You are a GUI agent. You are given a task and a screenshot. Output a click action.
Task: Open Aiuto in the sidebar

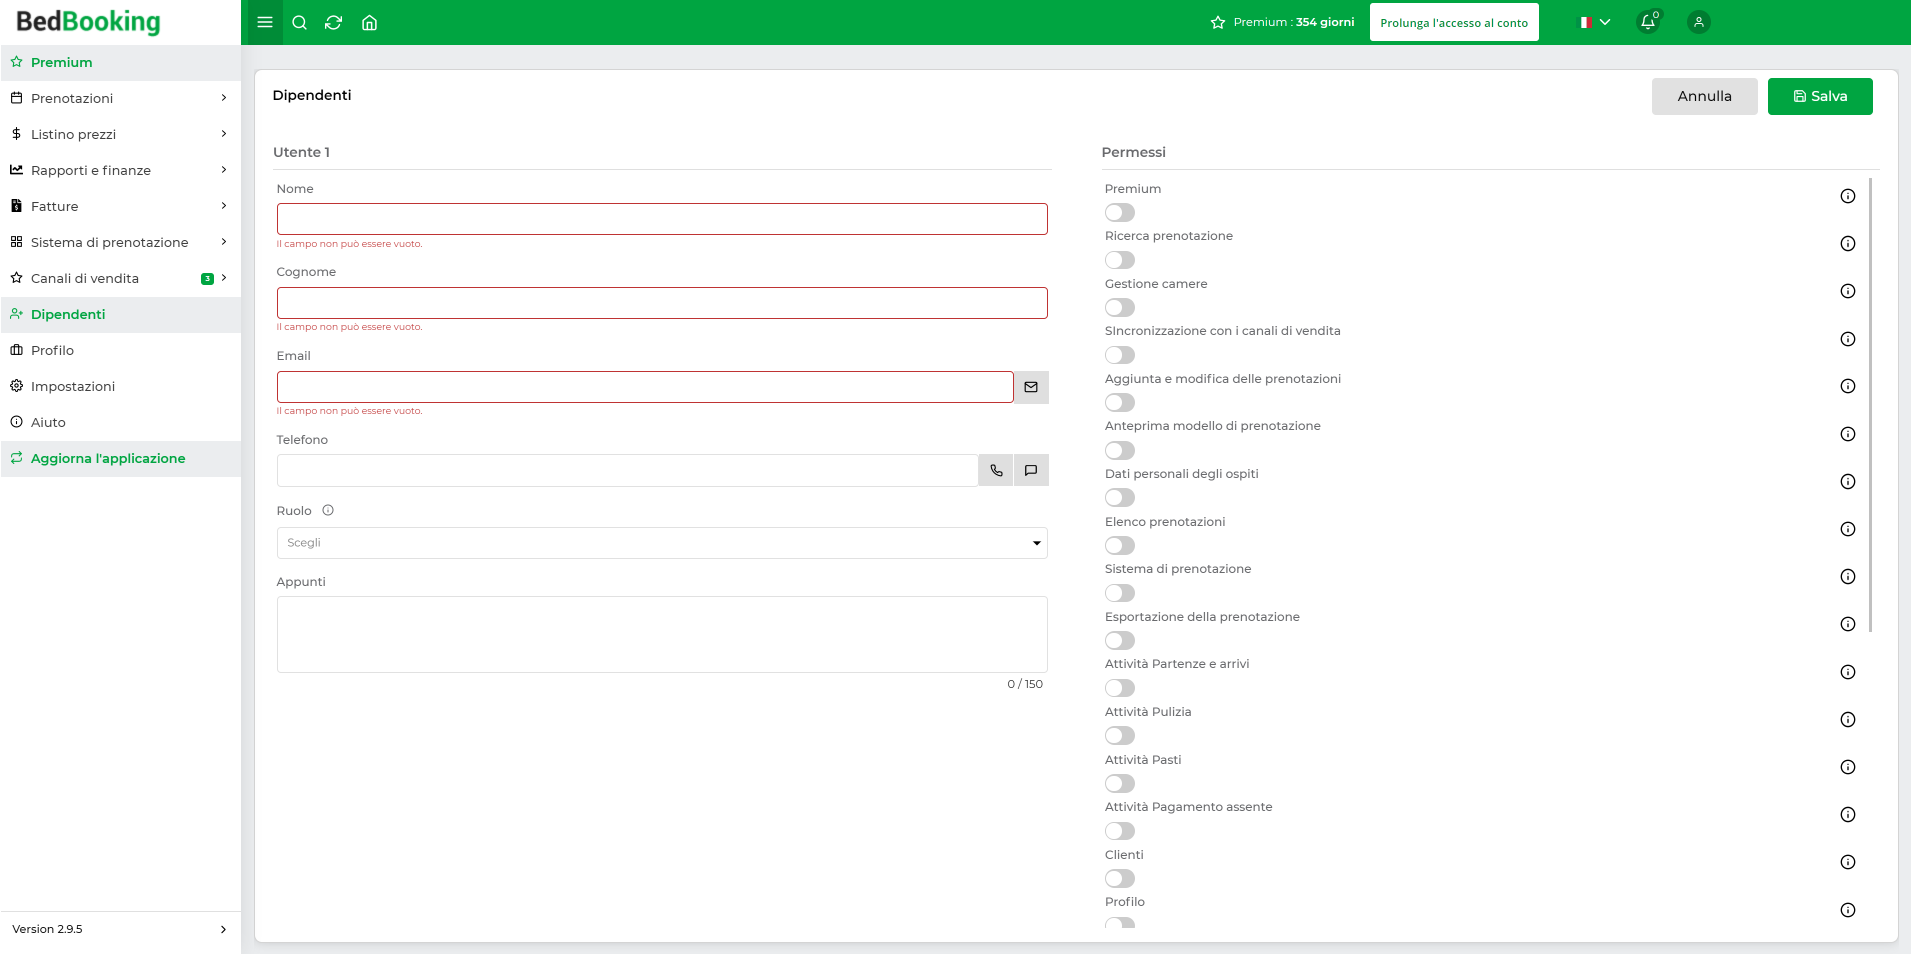[x=121, y=422]
